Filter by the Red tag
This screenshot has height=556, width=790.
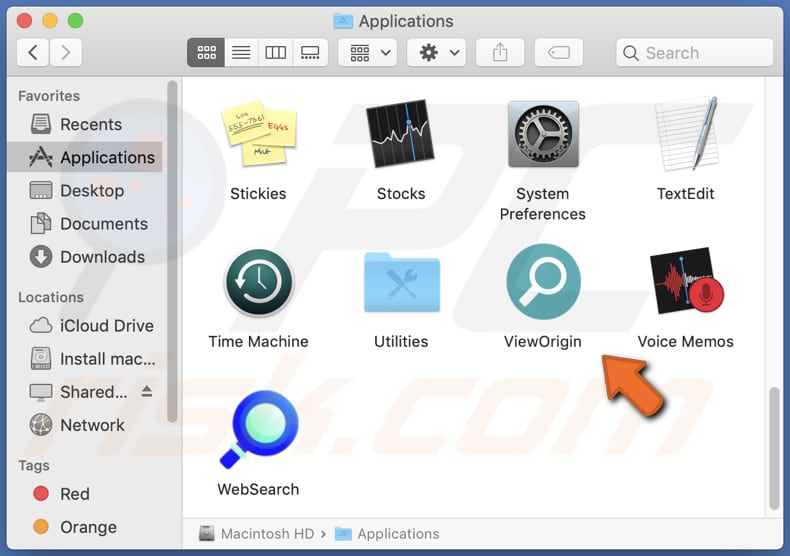tap(85, 494)
